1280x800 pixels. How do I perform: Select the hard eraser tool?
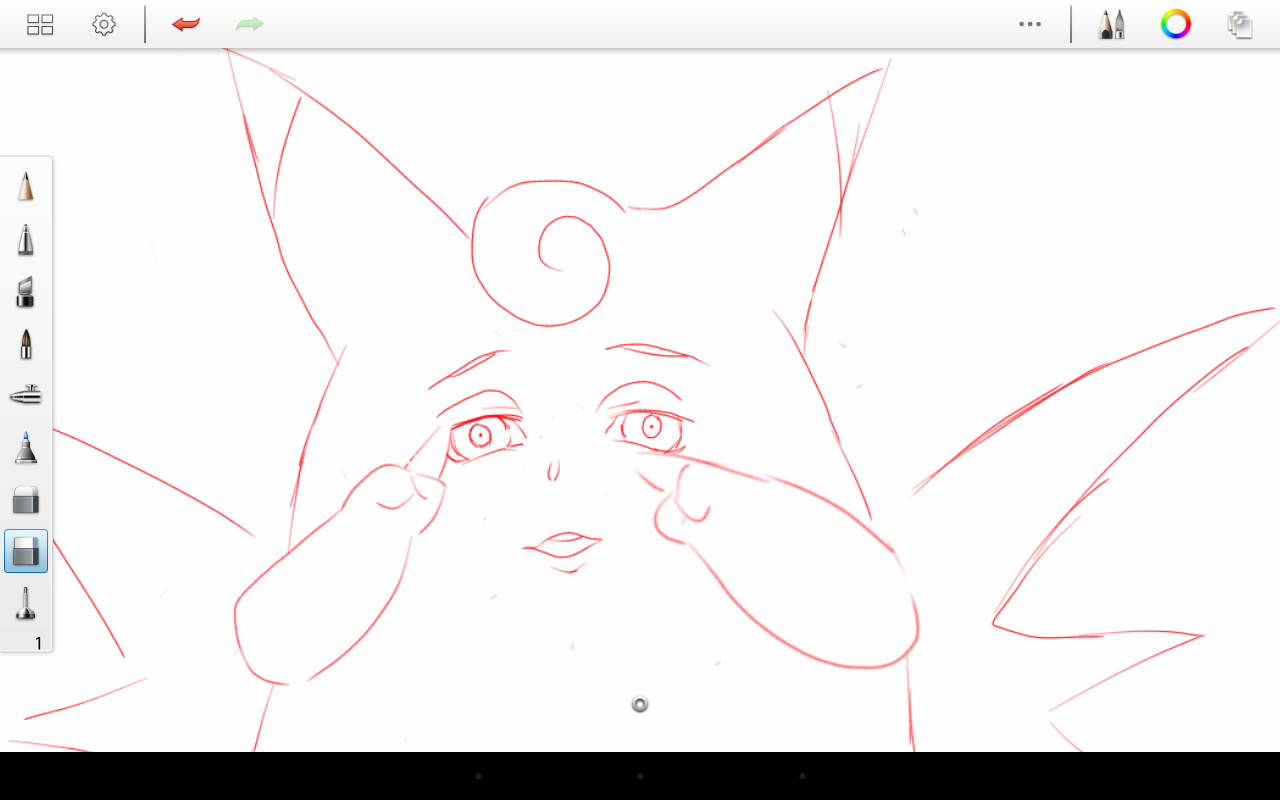(x=26, y=499)
